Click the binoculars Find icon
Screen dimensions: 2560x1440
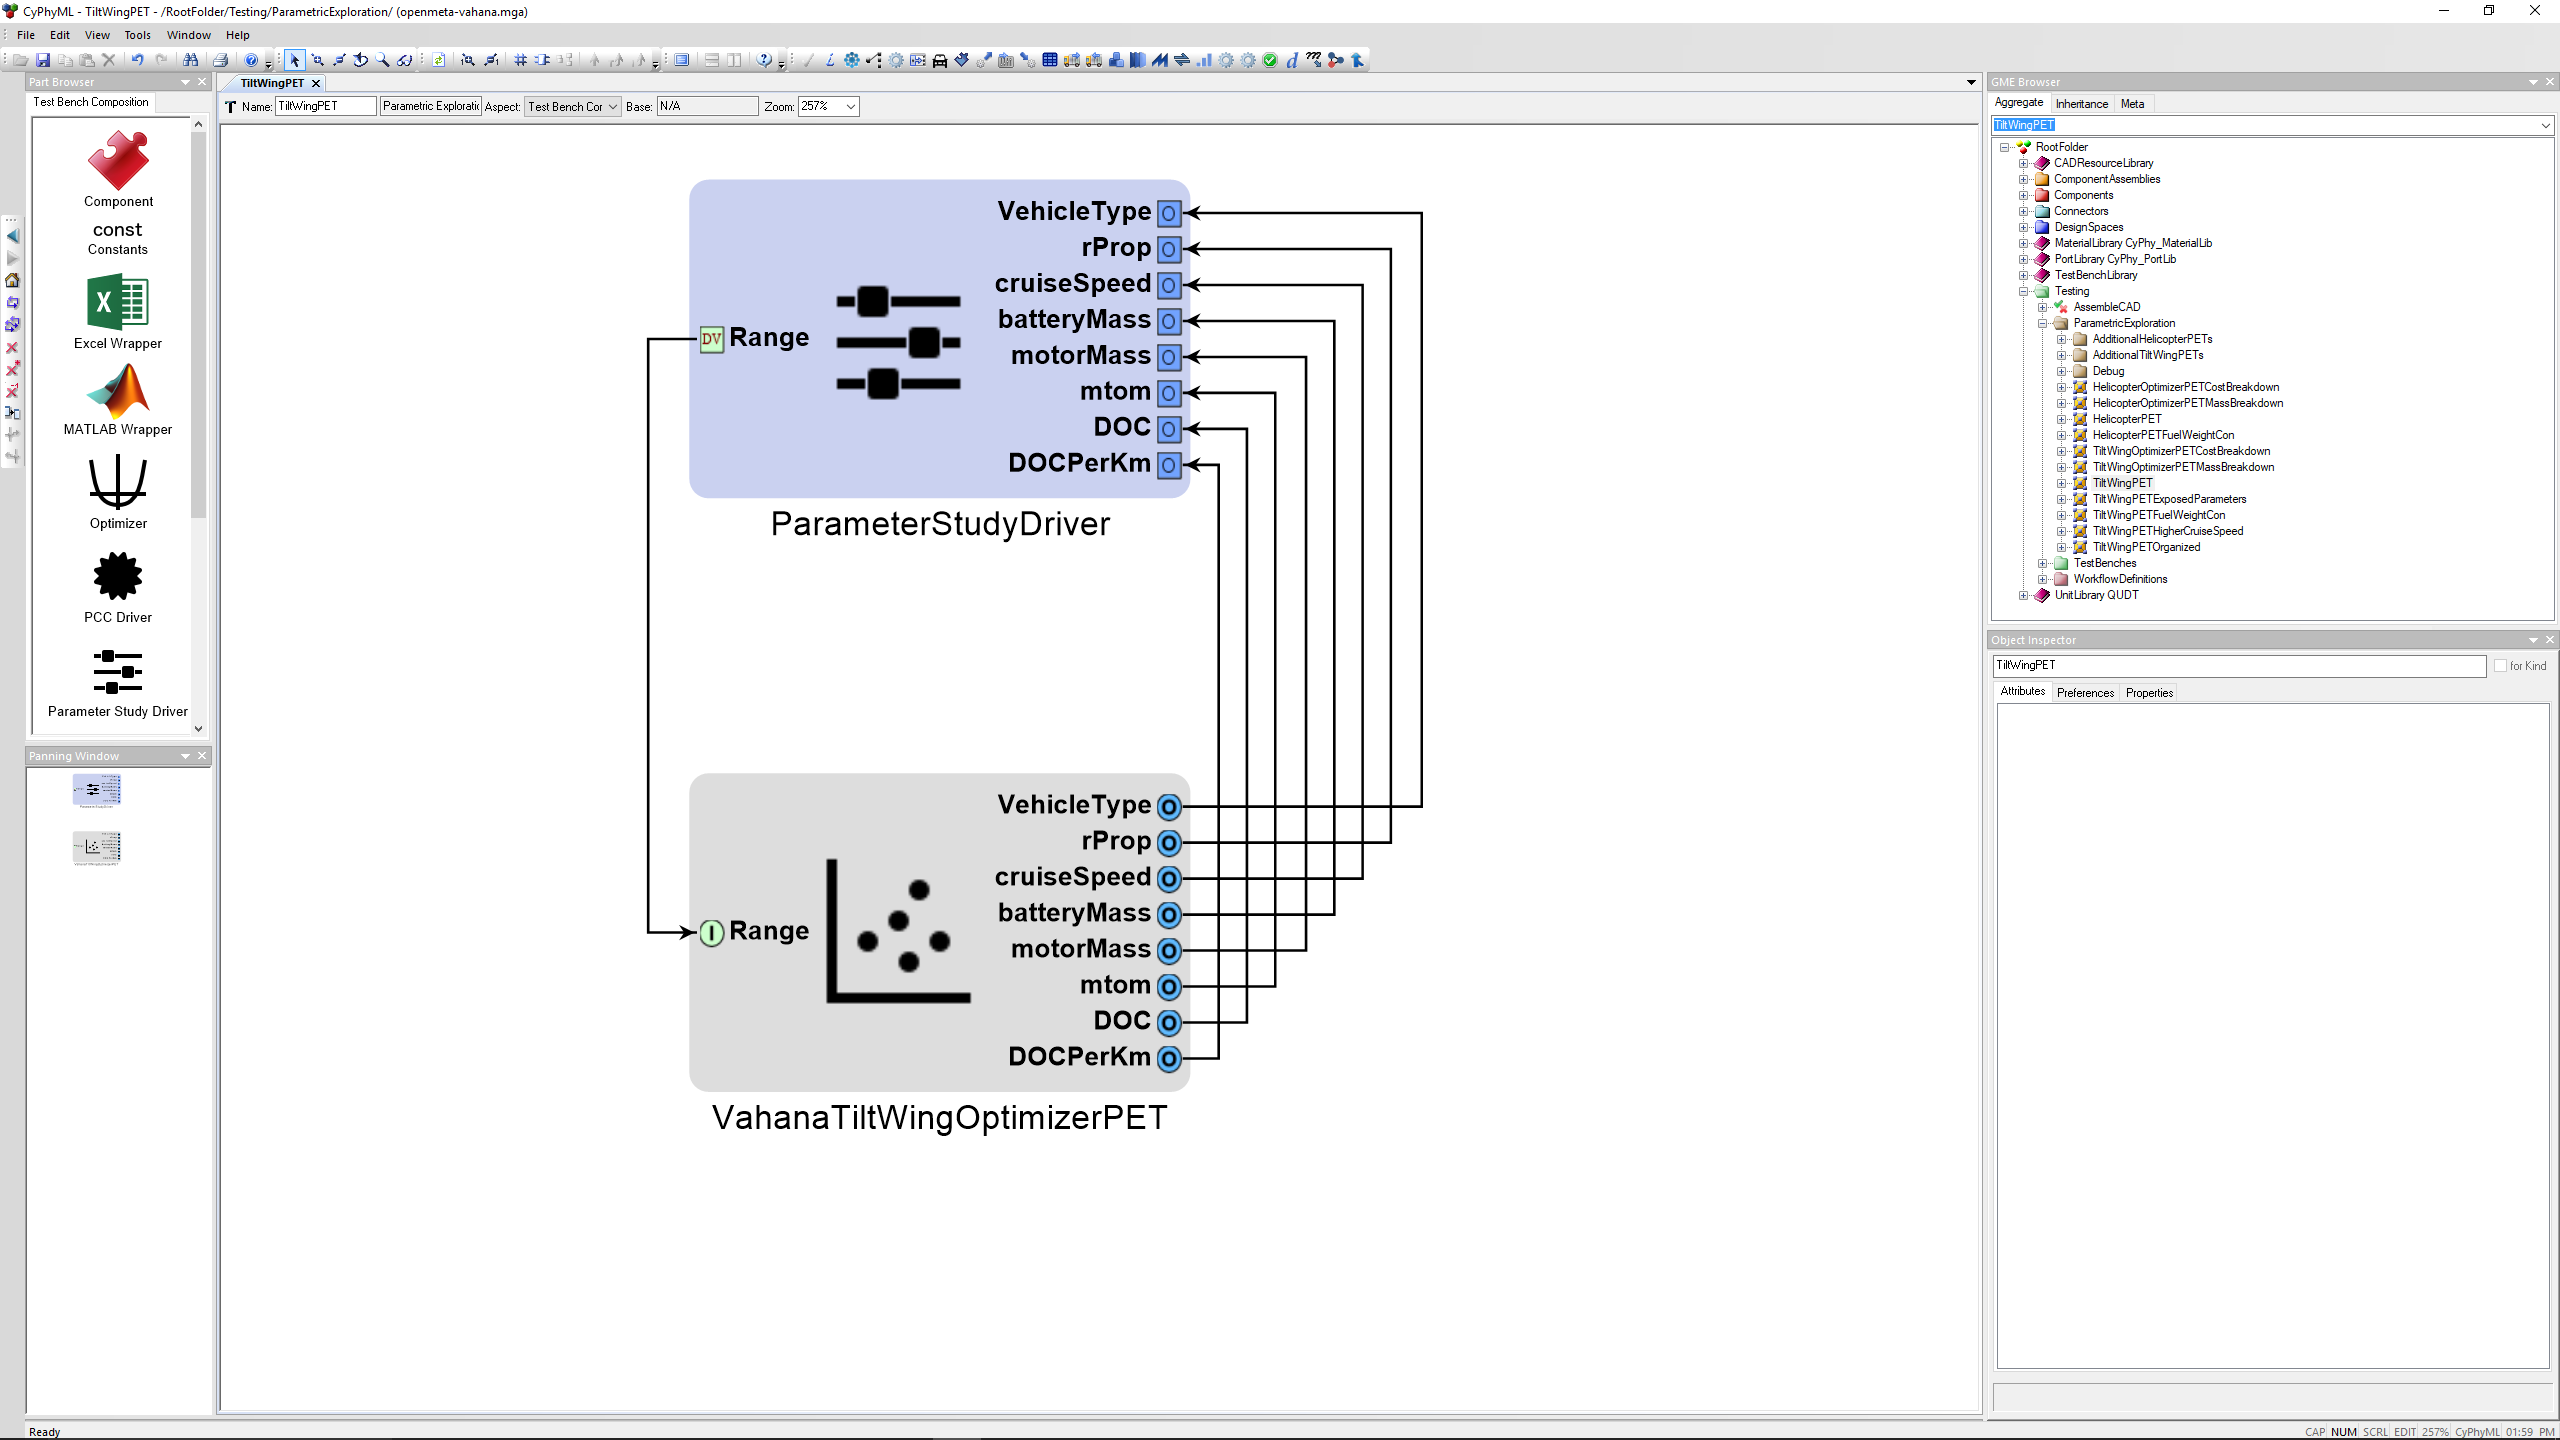coord(190,60)
